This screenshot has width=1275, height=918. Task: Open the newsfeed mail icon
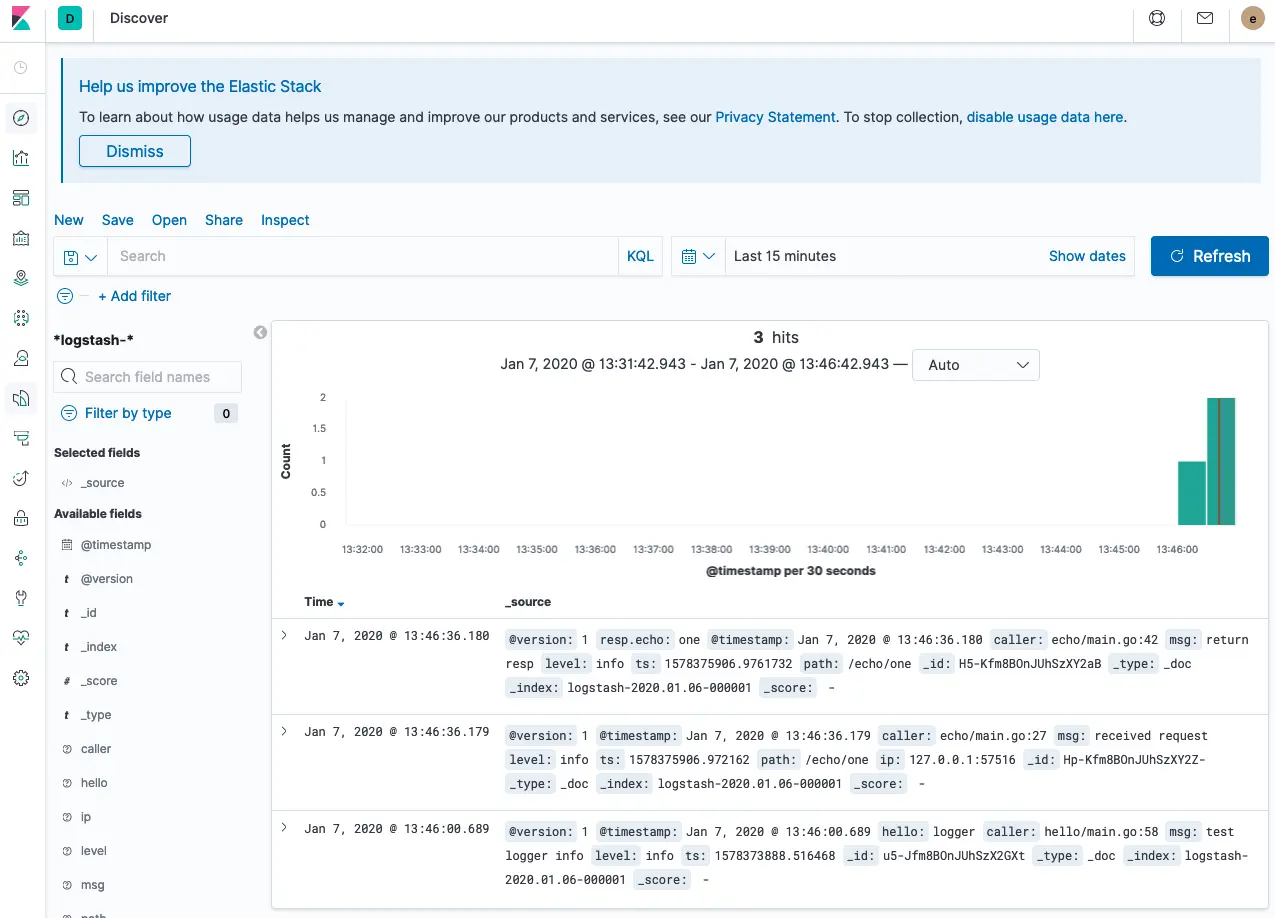coord(1205,18)
